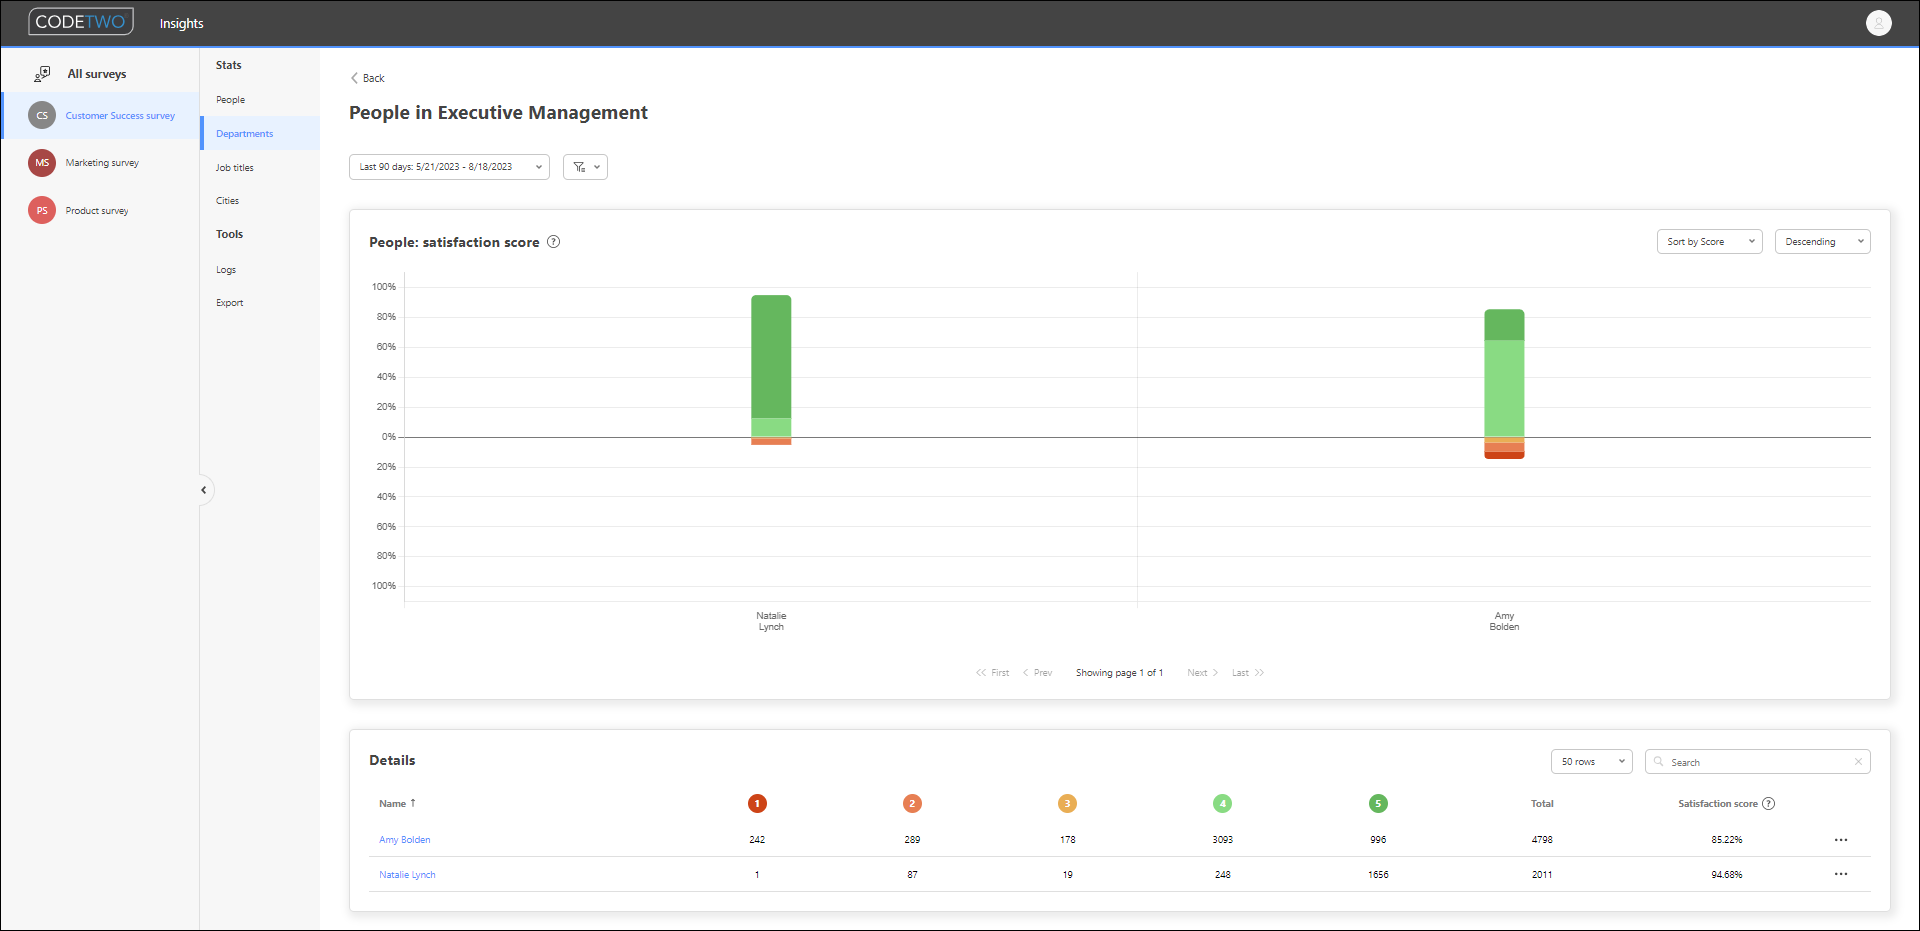
Task: Open the user account avatar menu
Action: coord(1878,23)
